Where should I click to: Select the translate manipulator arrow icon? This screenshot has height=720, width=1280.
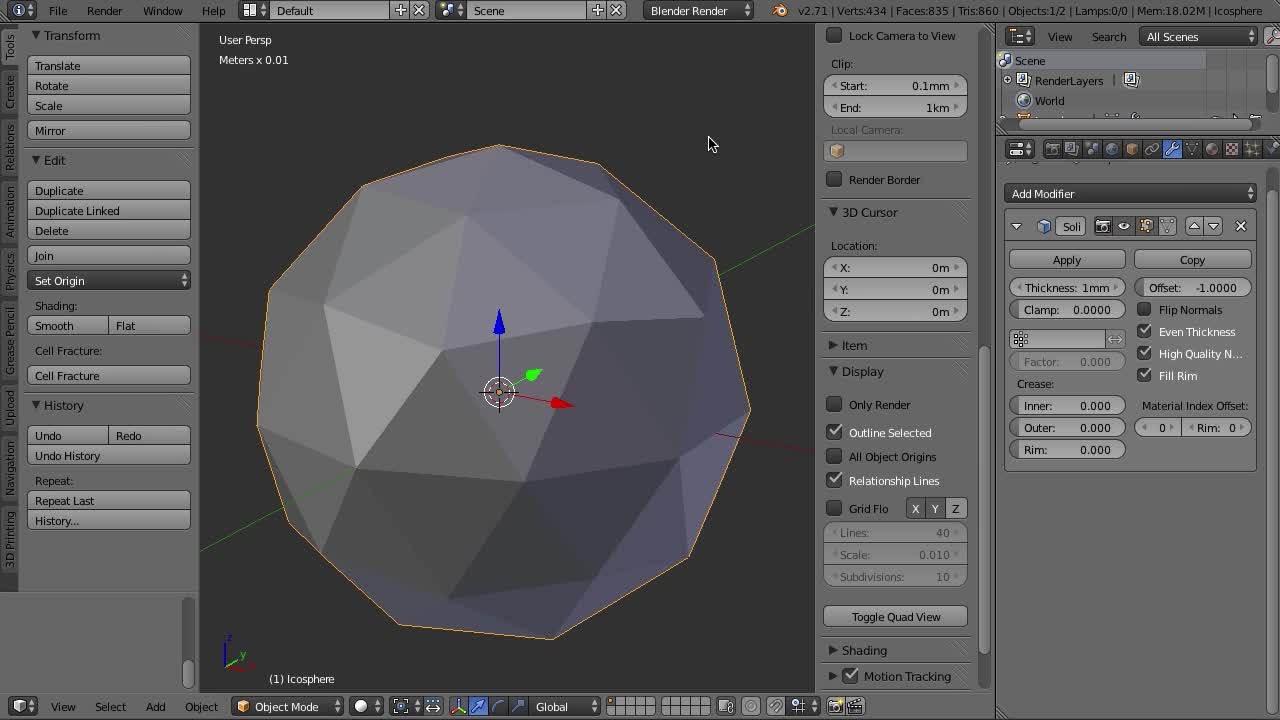pos(476,707)
